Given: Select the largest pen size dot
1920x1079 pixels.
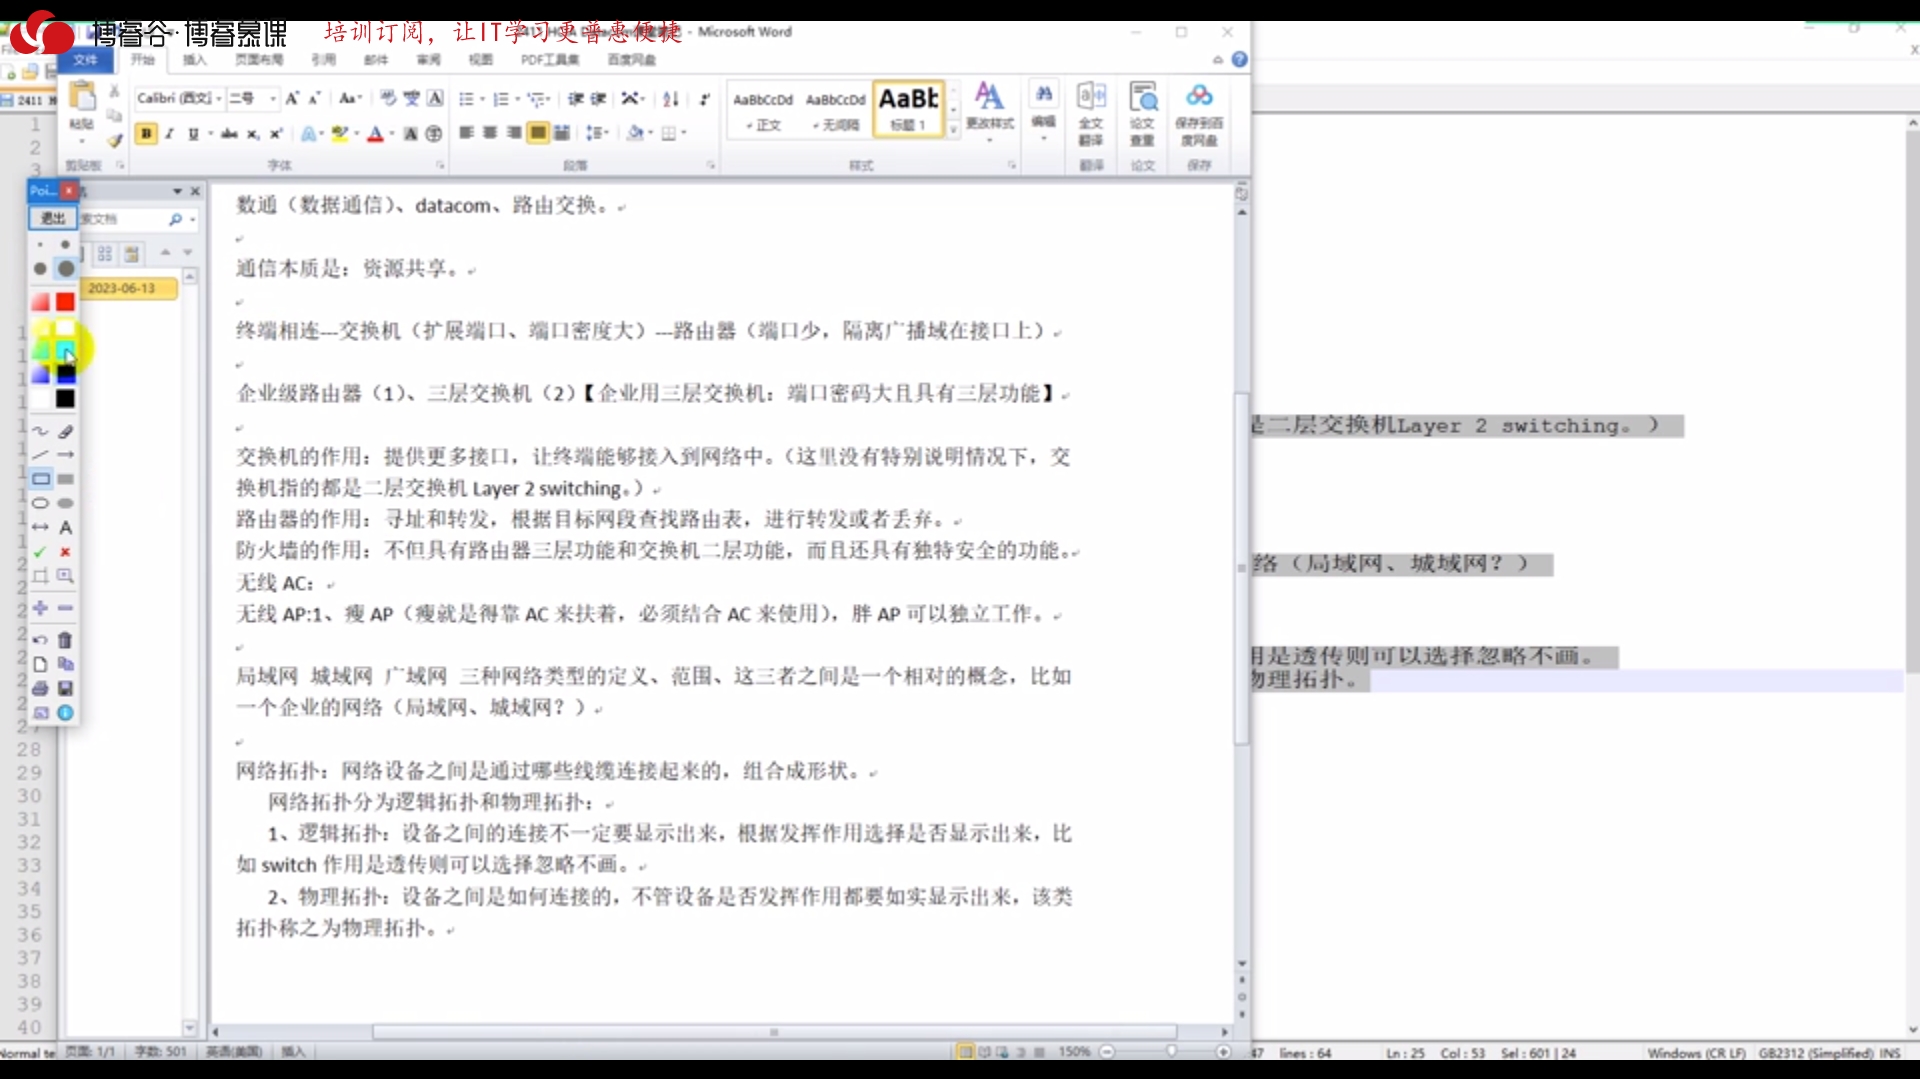Looking at the screenshot, I should pos(65,268).
